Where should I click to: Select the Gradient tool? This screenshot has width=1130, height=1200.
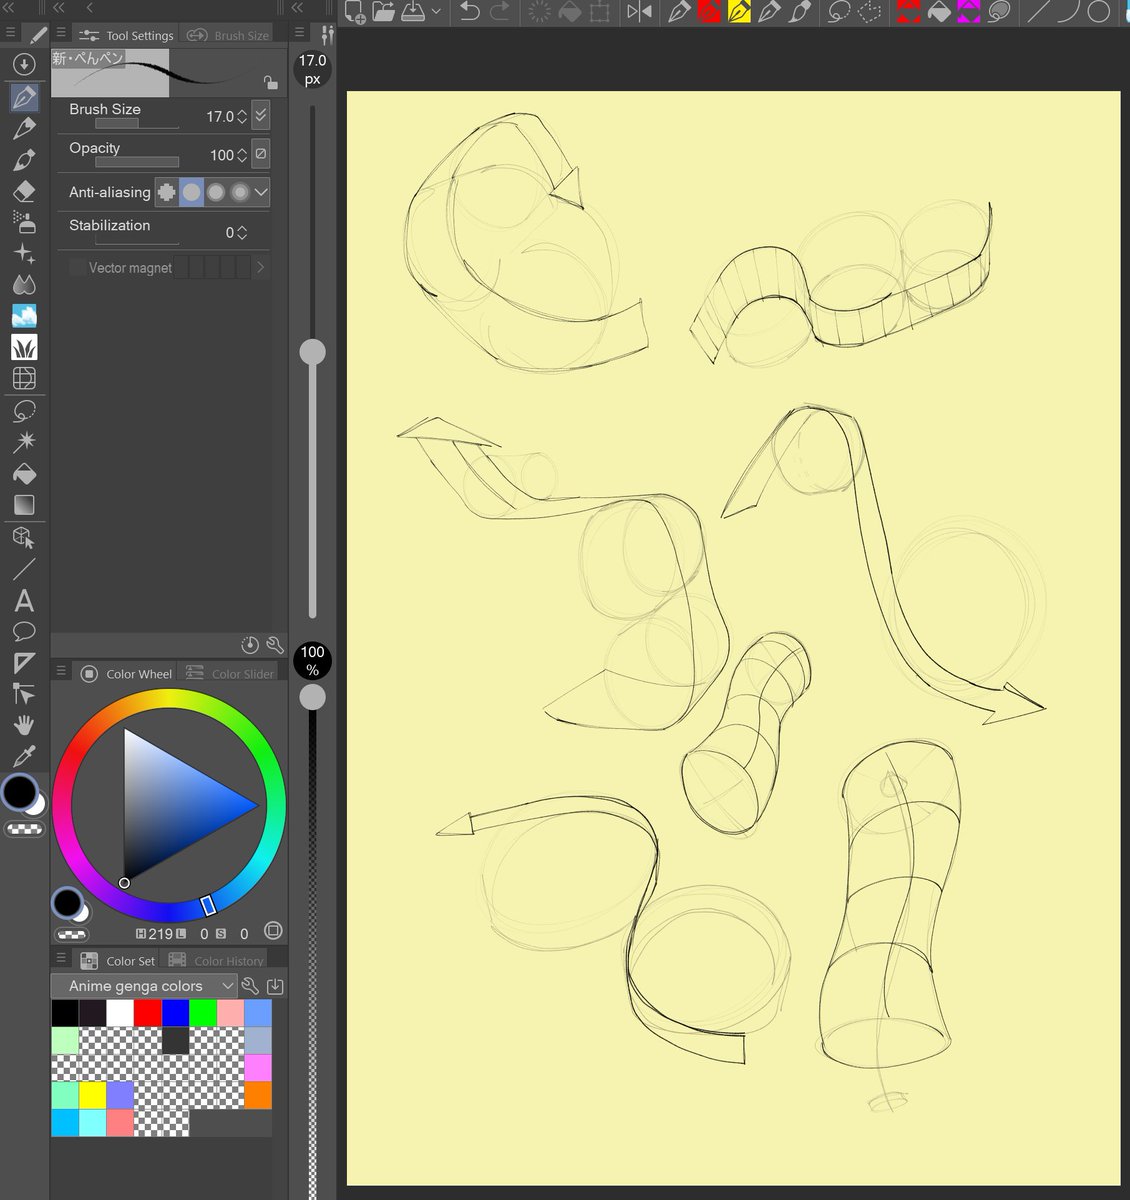click(x=24, y=504)
